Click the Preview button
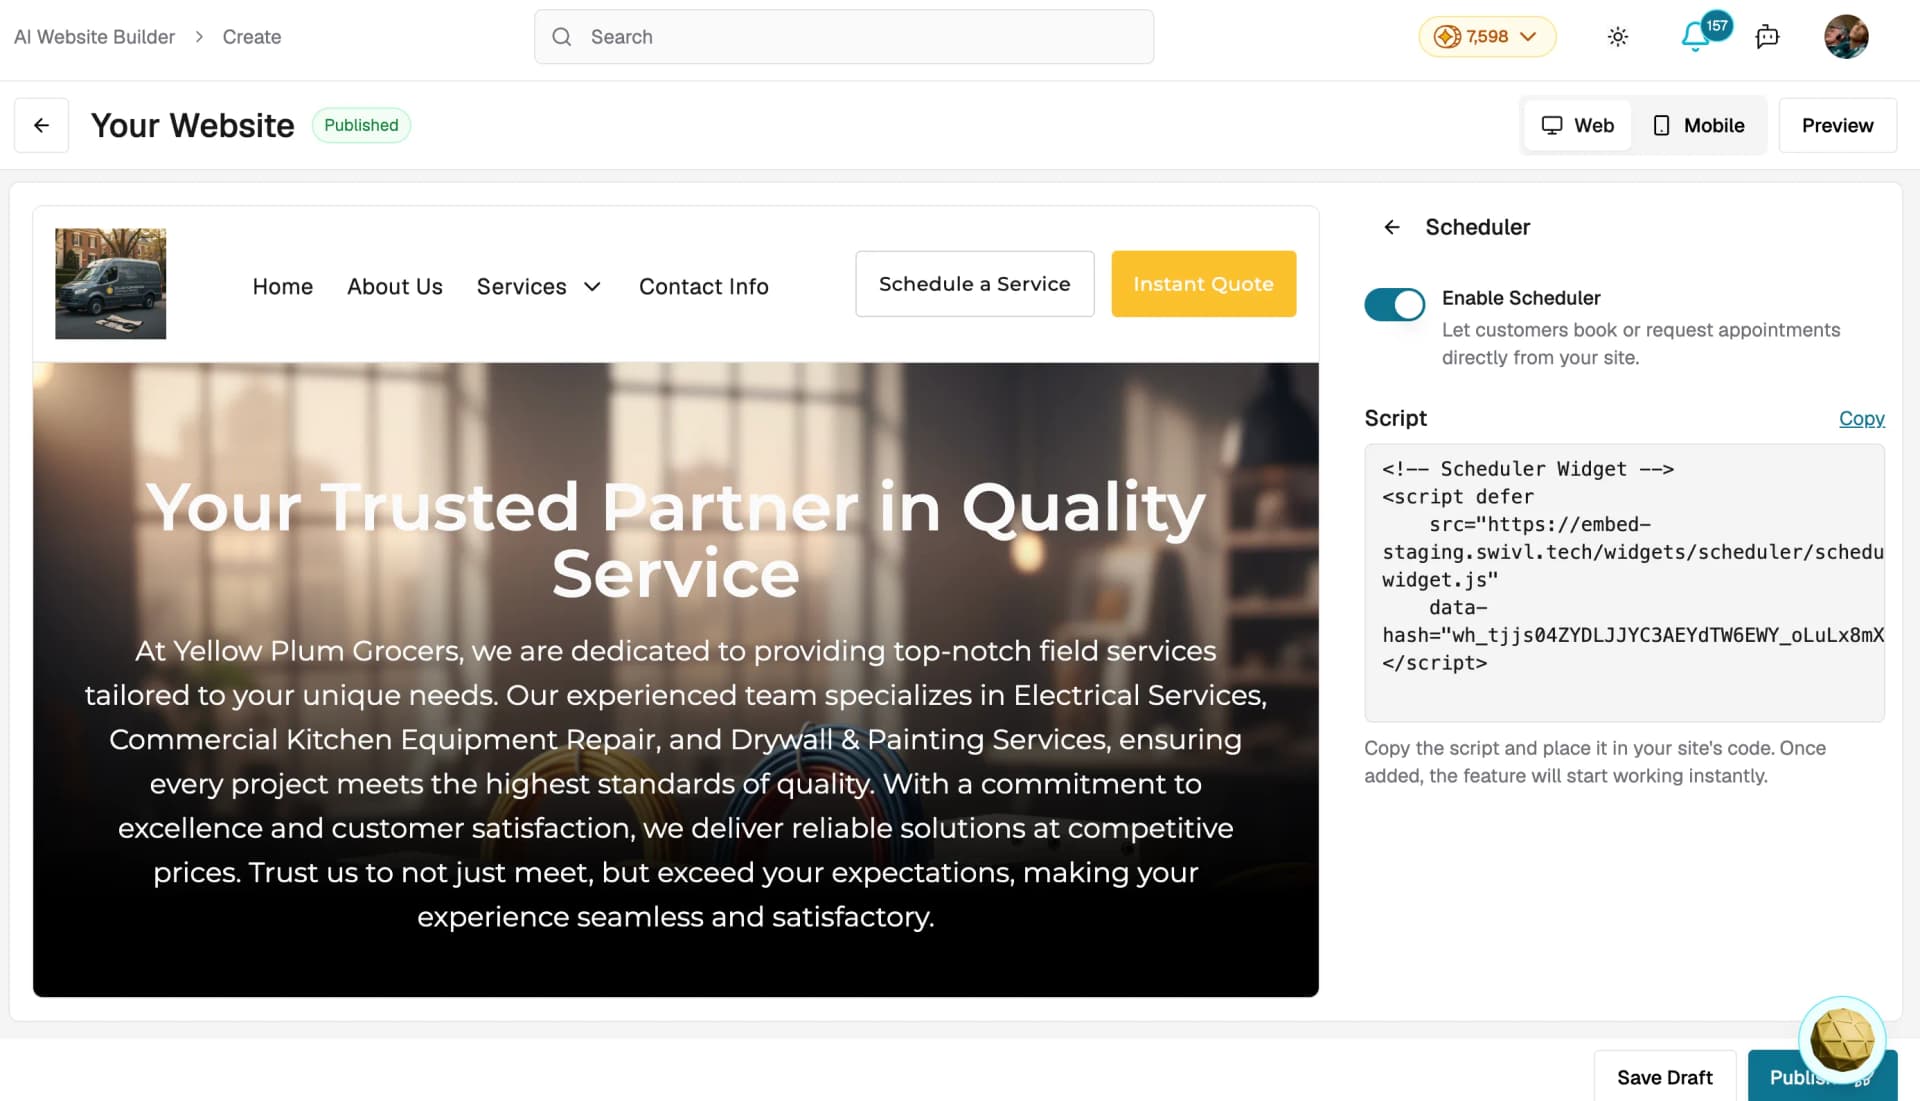Image resolution: width=1920 pixels, height=1101 pixels. coord(1837,125)
